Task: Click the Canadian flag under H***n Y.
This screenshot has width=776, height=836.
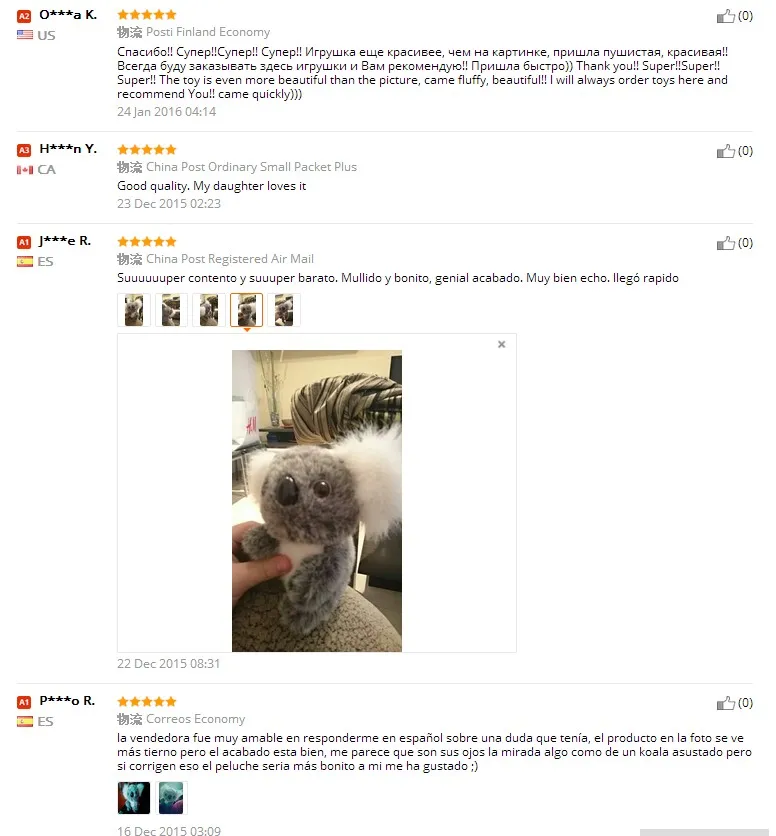Action: [25, 170]
